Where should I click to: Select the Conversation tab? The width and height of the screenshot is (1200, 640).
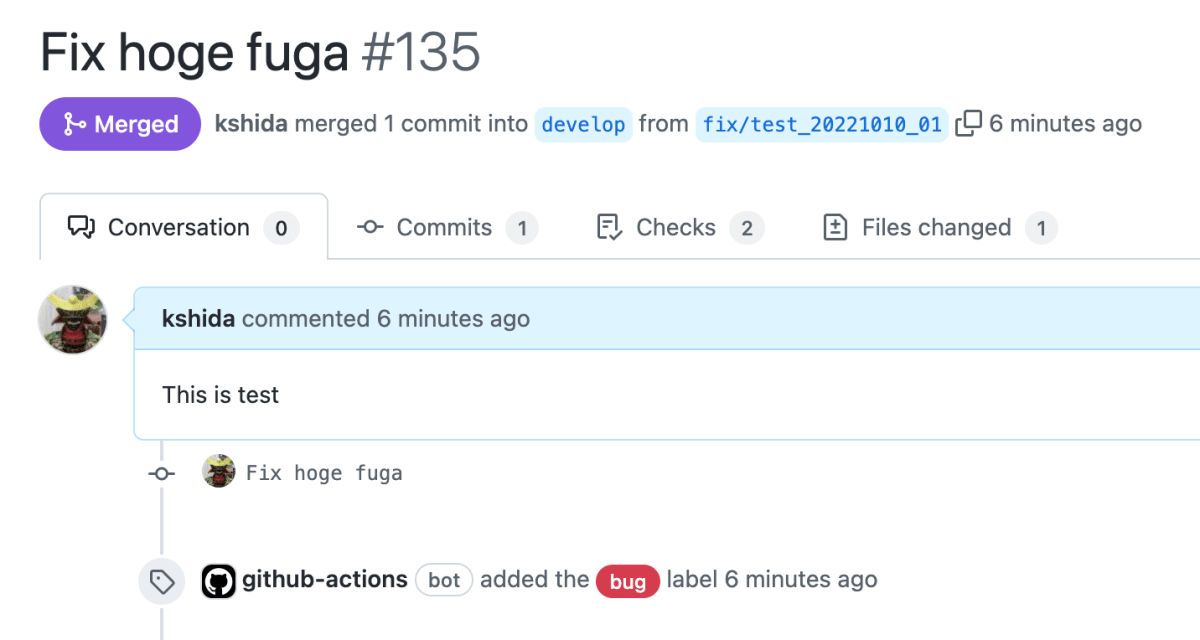(x=184, y=227)
